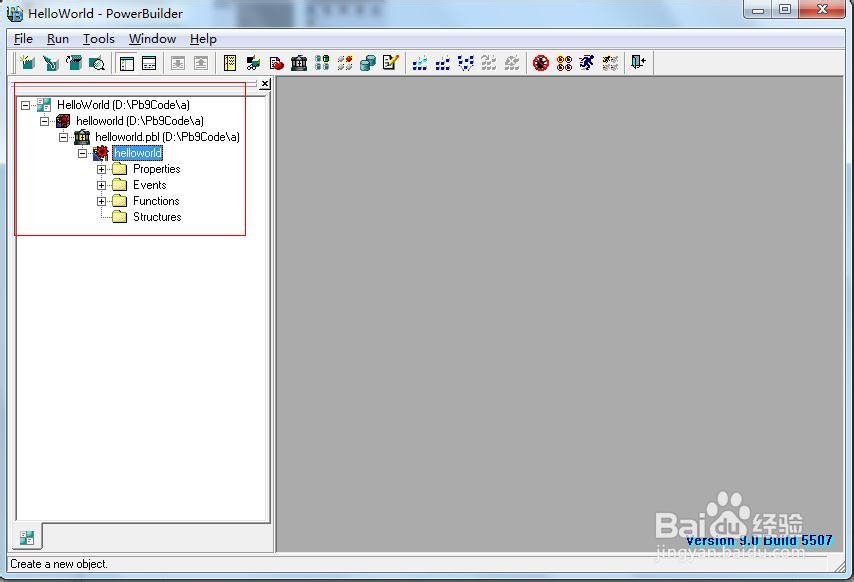The width and height of the screenshot is (854, 582).
Task: Open the Browser toolbar icon
Action: tap(253, 63)
